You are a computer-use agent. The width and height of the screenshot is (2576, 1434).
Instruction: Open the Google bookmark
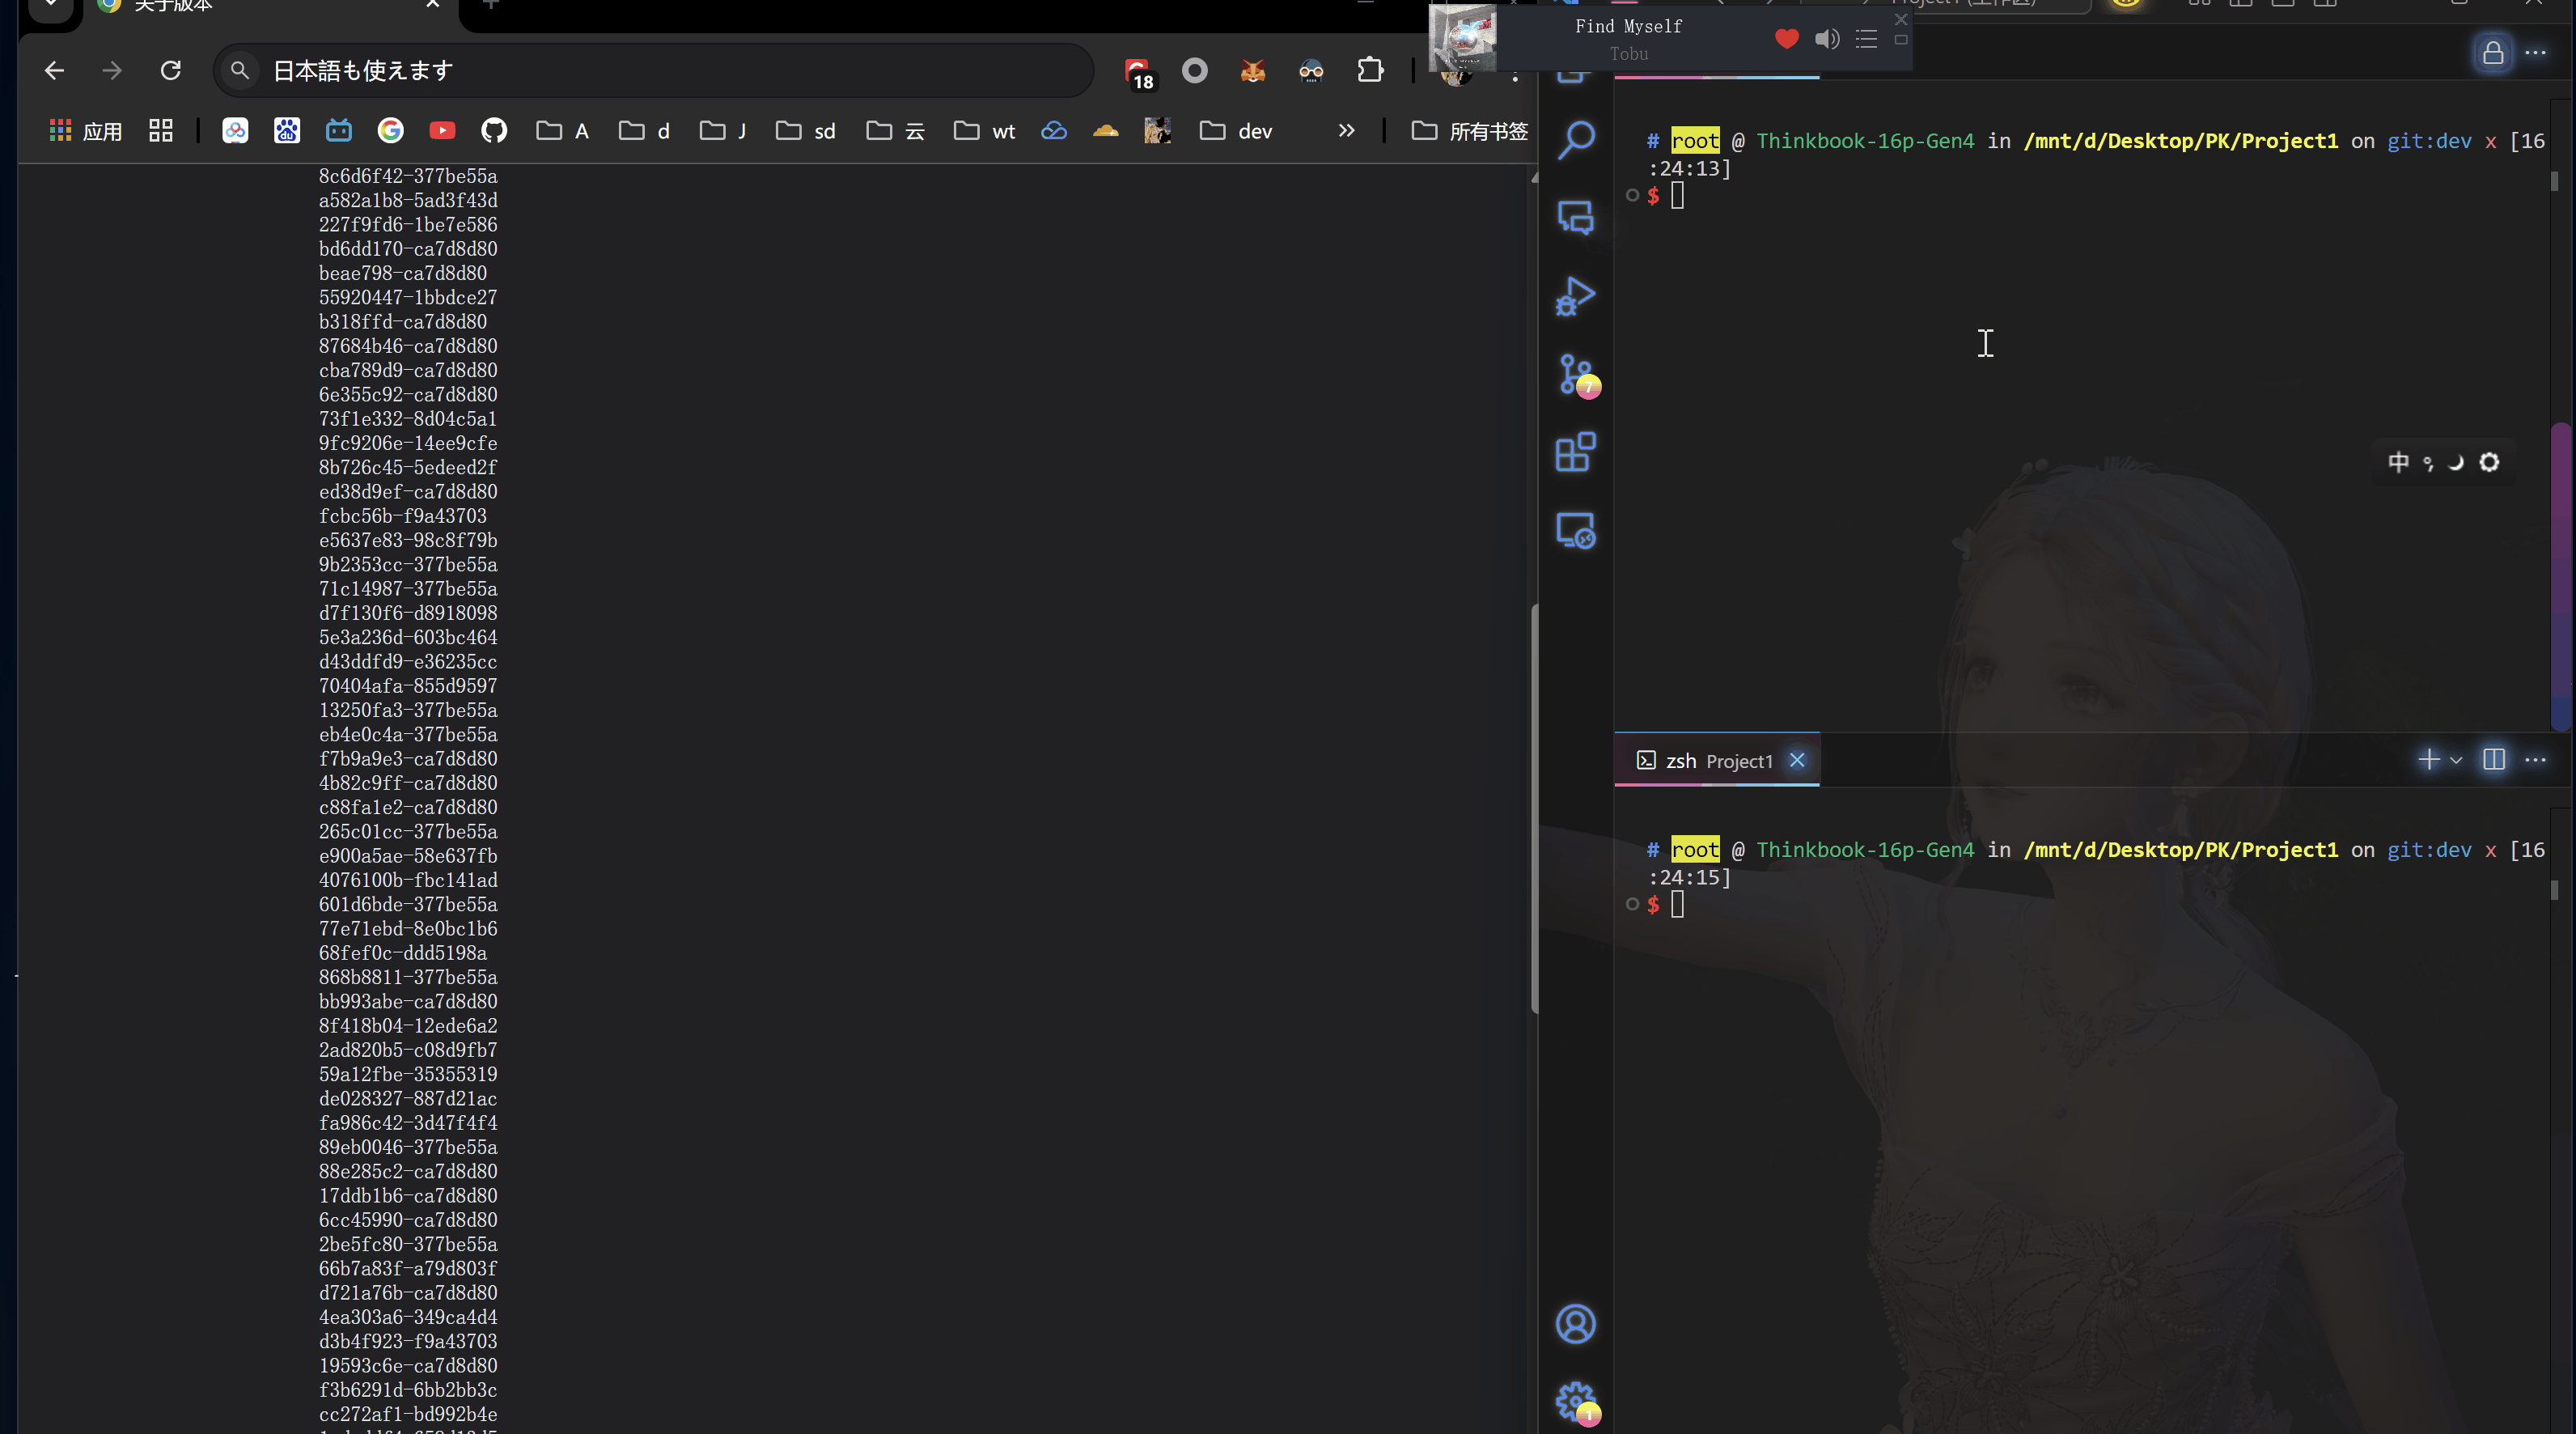pos(391,131)
